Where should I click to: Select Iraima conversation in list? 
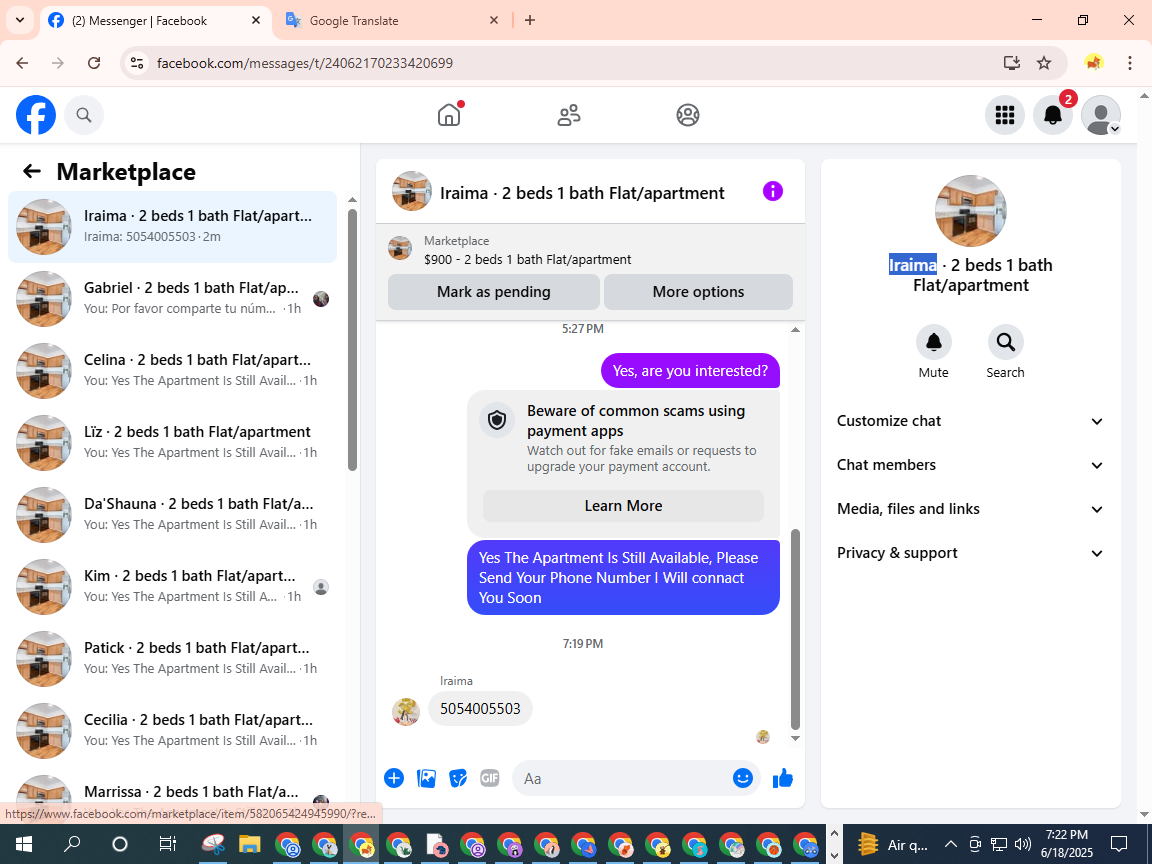tap(173, 226)
